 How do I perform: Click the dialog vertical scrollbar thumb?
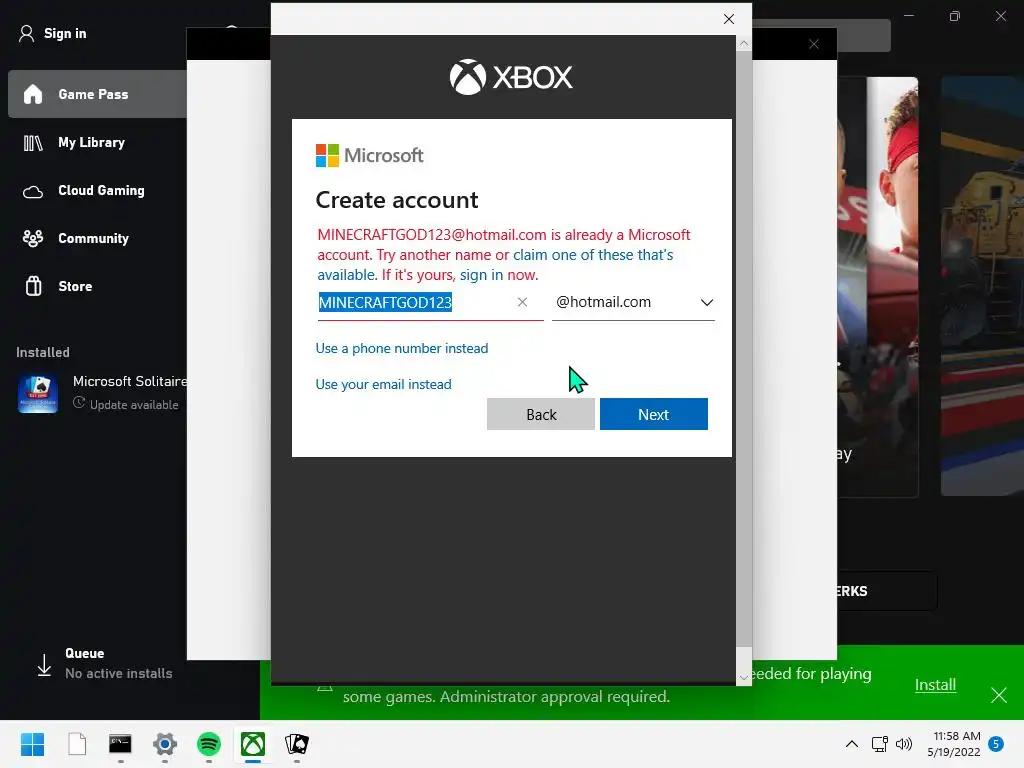coord(744,349)
